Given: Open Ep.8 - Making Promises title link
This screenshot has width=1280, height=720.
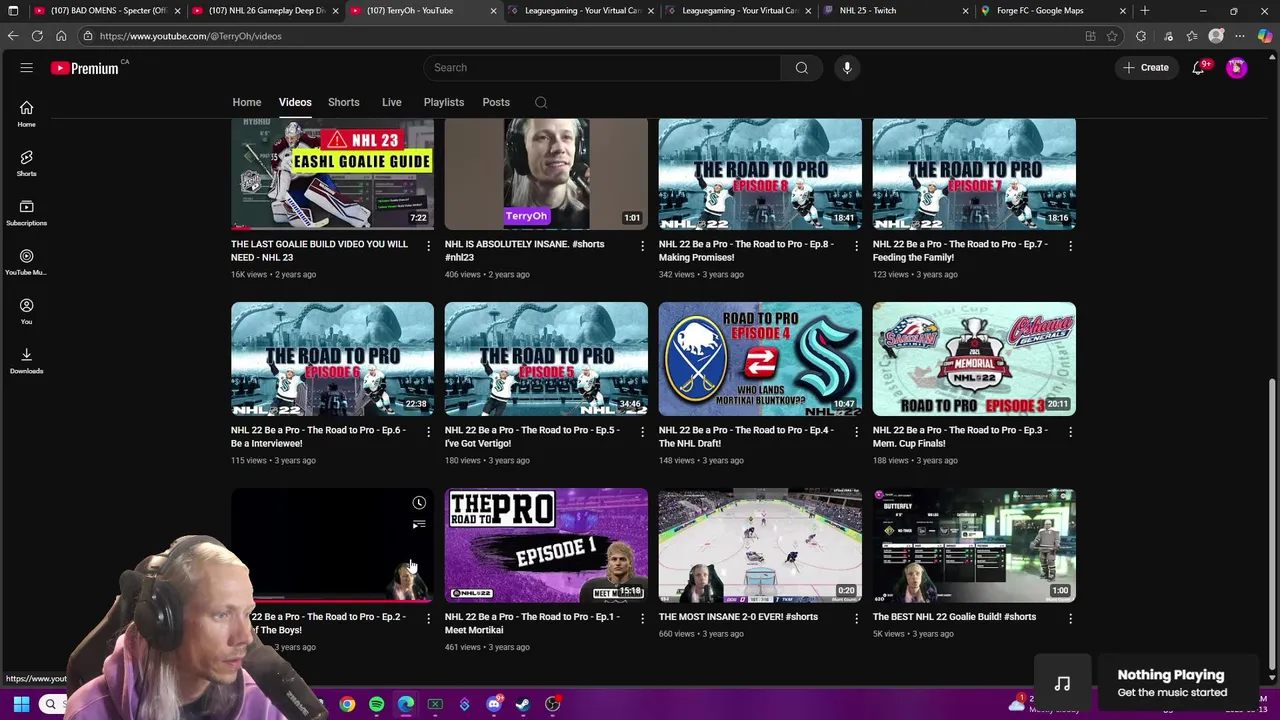Looking at the screenshot, I should 746,251.
